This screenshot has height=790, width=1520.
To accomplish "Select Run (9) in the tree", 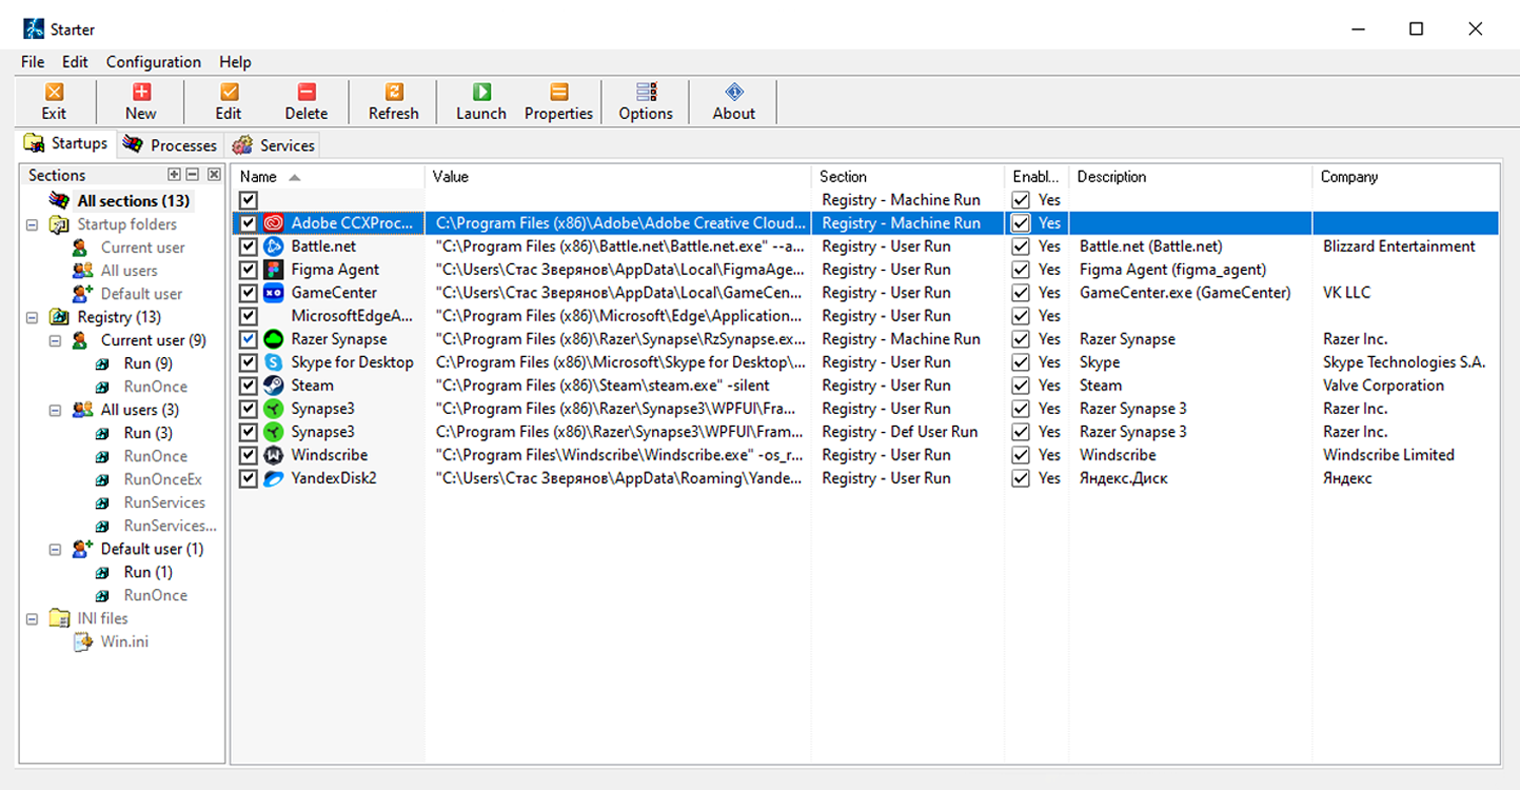I will (x=148, y=364).
